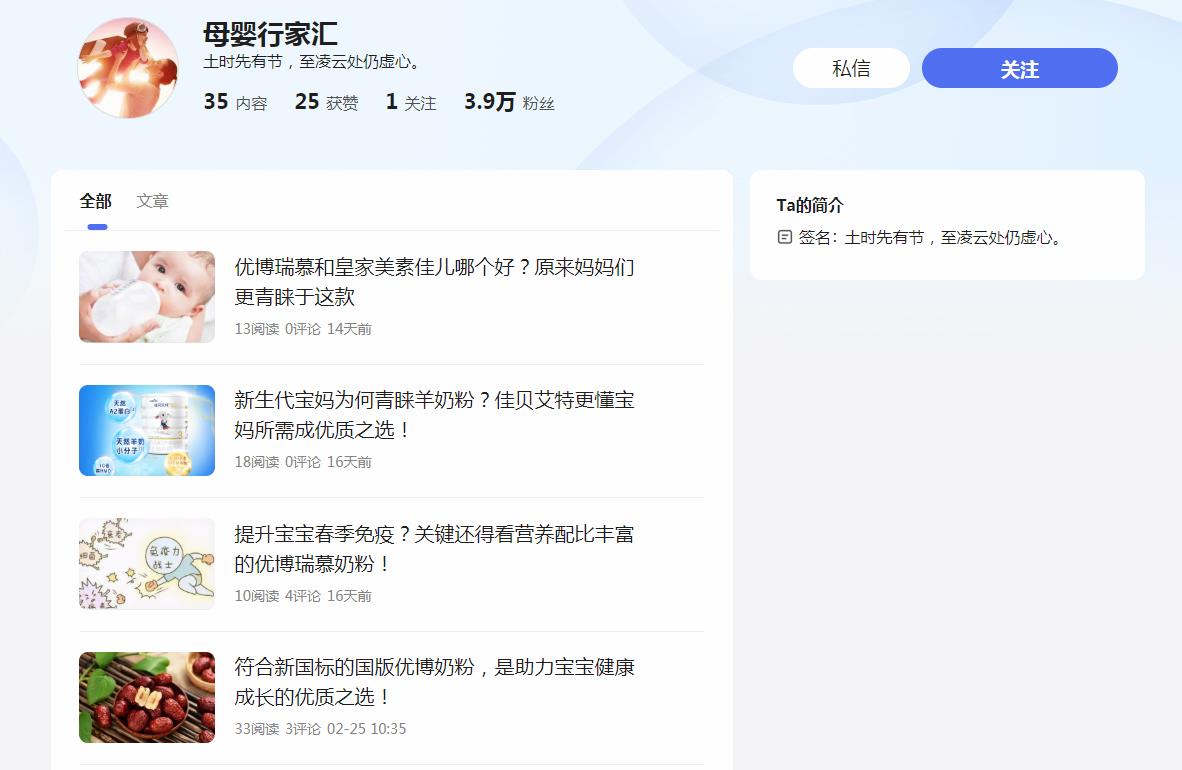
Task: Open the 35 内容 count
Action: point(235,102)
